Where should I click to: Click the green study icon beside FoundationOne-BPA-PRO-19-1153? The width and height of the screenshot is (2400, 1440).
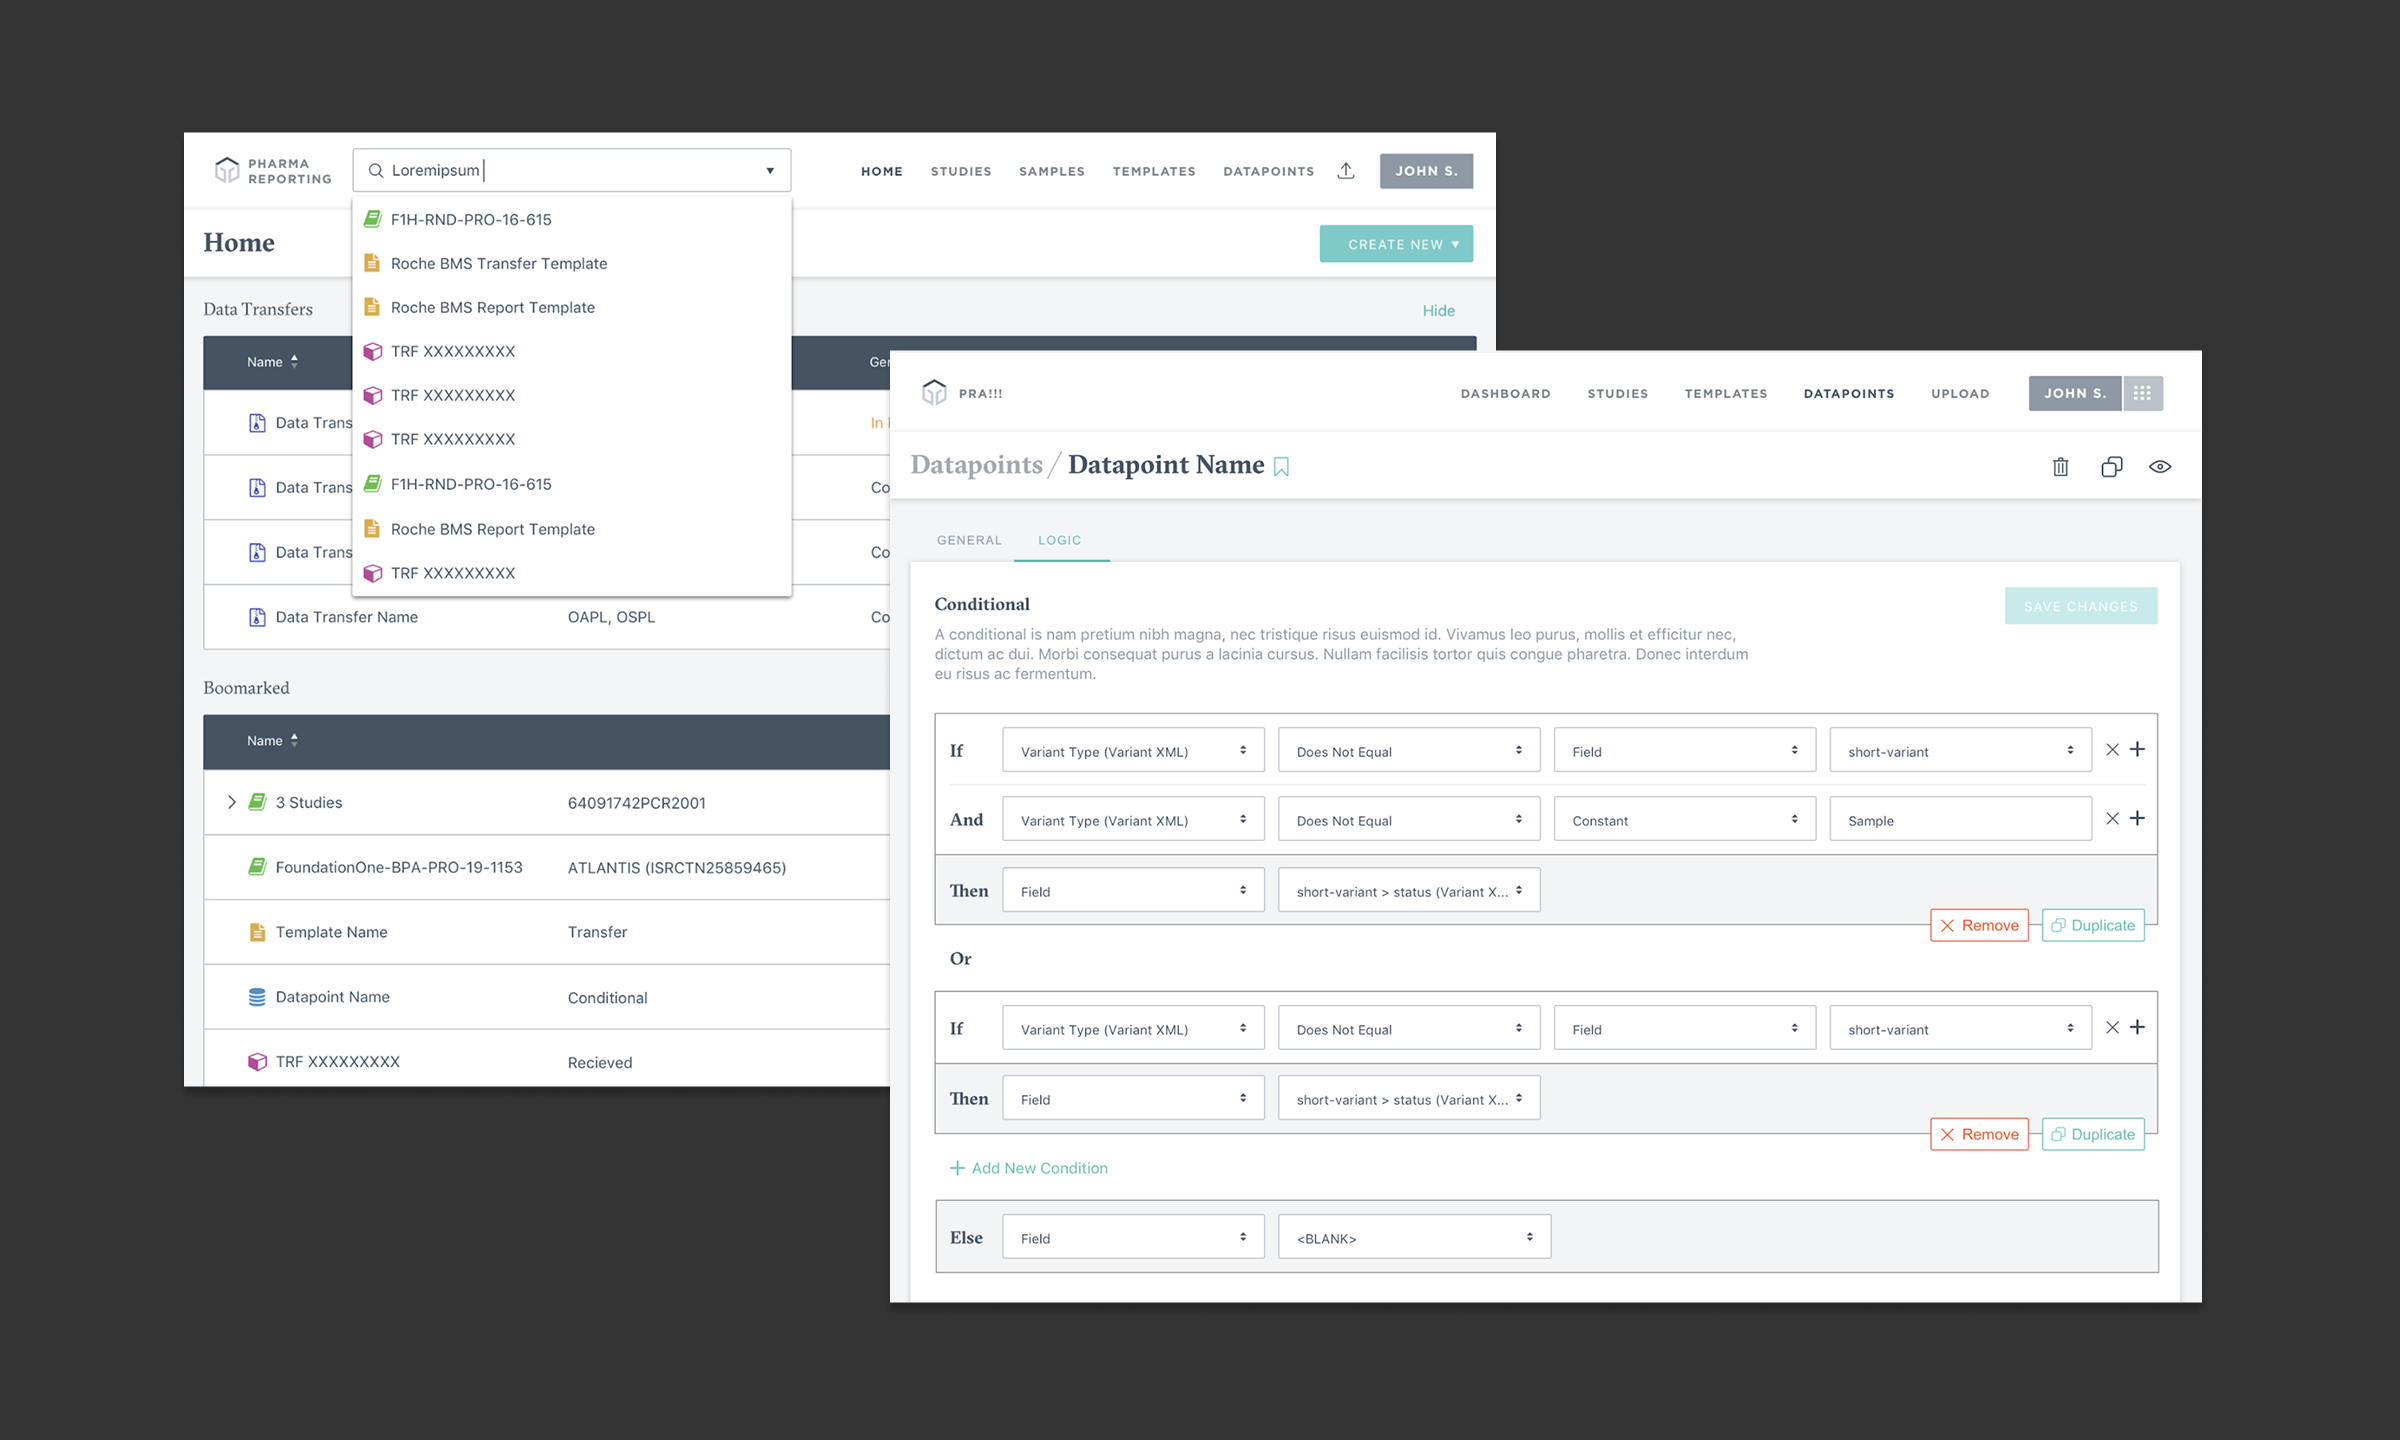click(x=257, y=867)
